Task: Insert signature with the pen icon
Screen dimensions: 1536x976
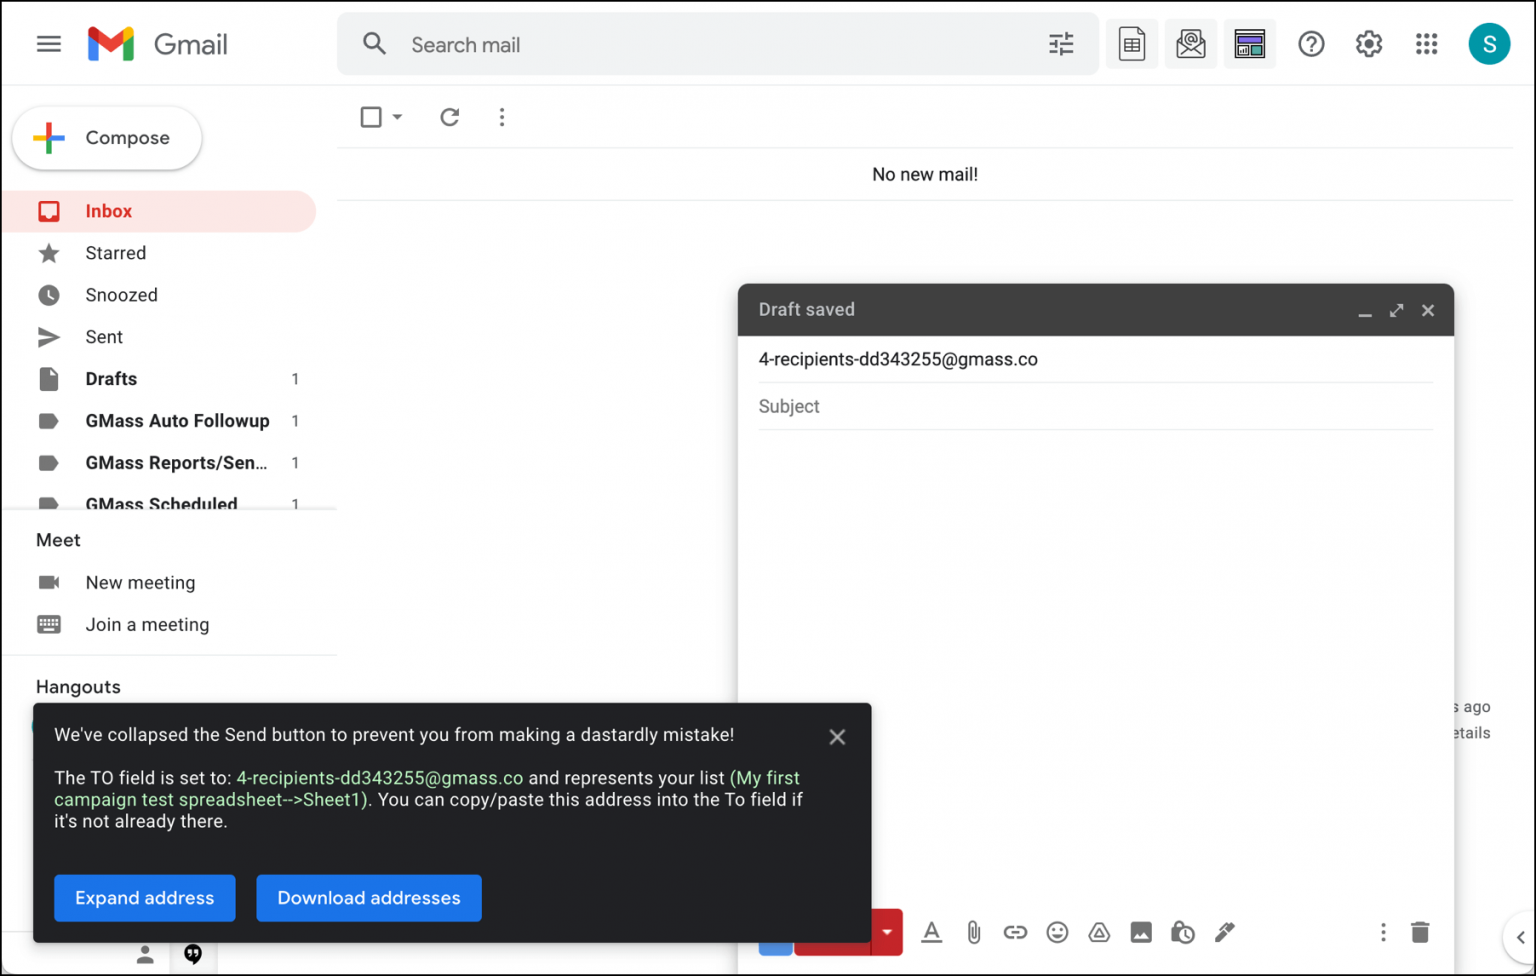Action: (1225, 932)
